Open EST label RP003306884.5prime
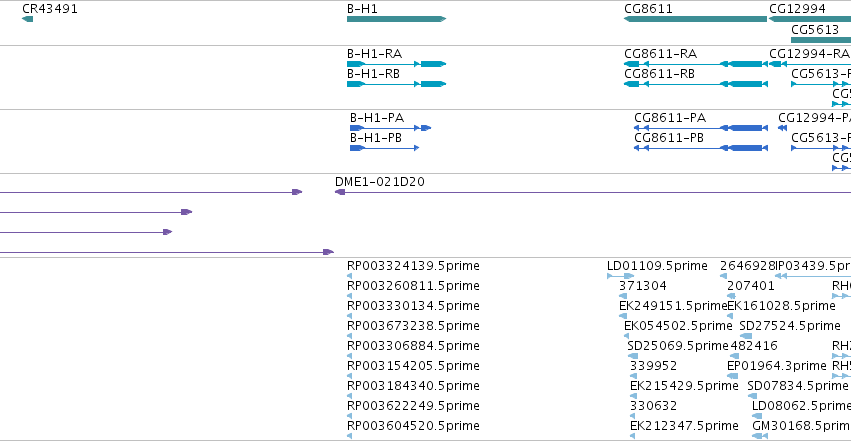851x441 pixels. (x=413, y=346)
